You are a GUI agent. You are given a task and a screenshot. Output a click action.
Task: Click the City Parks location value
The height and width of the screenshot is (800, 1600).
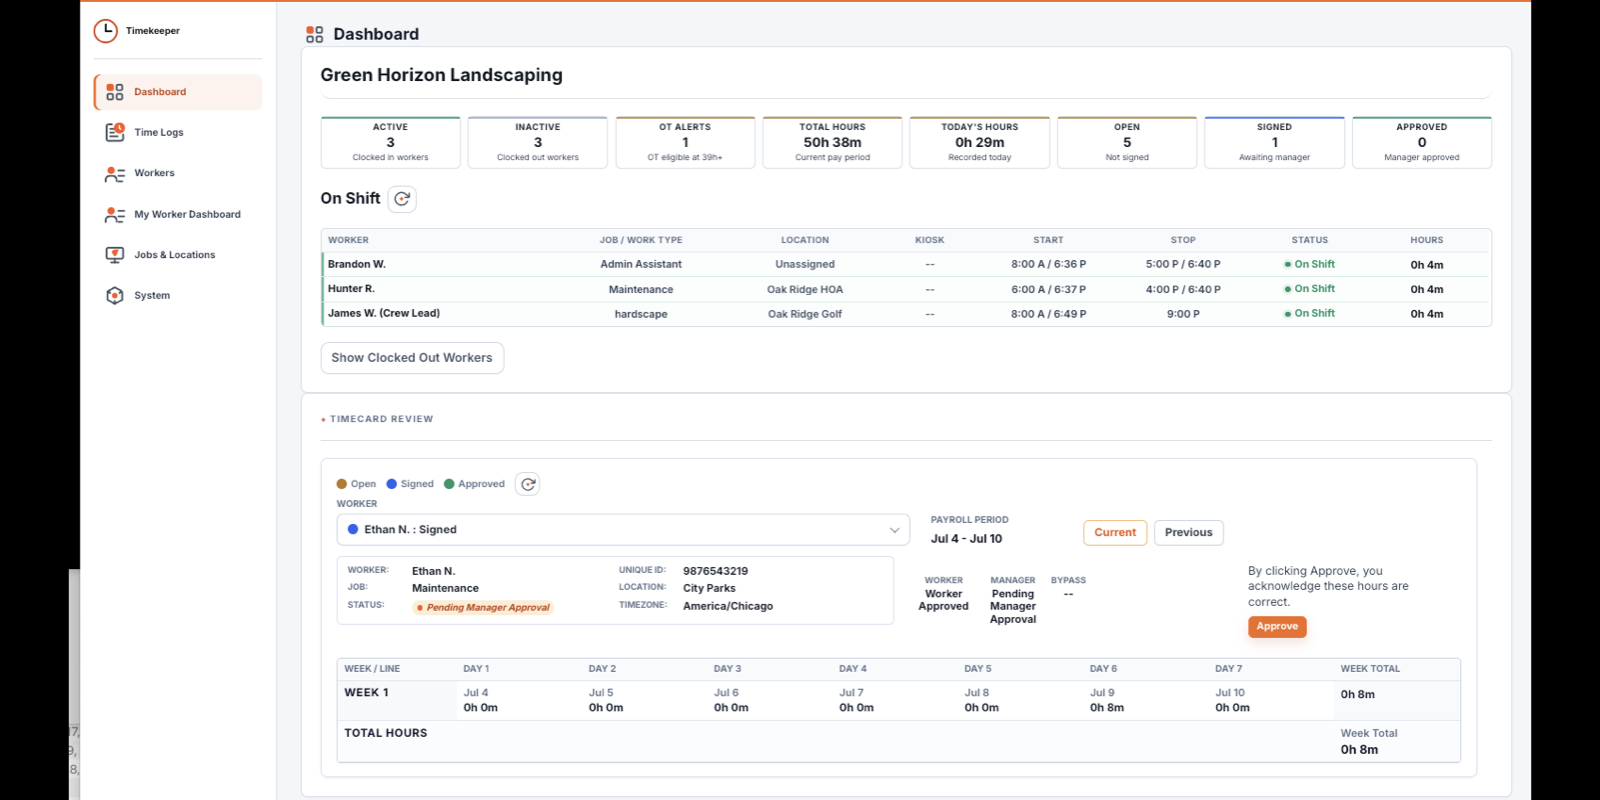tap(709, 589)
